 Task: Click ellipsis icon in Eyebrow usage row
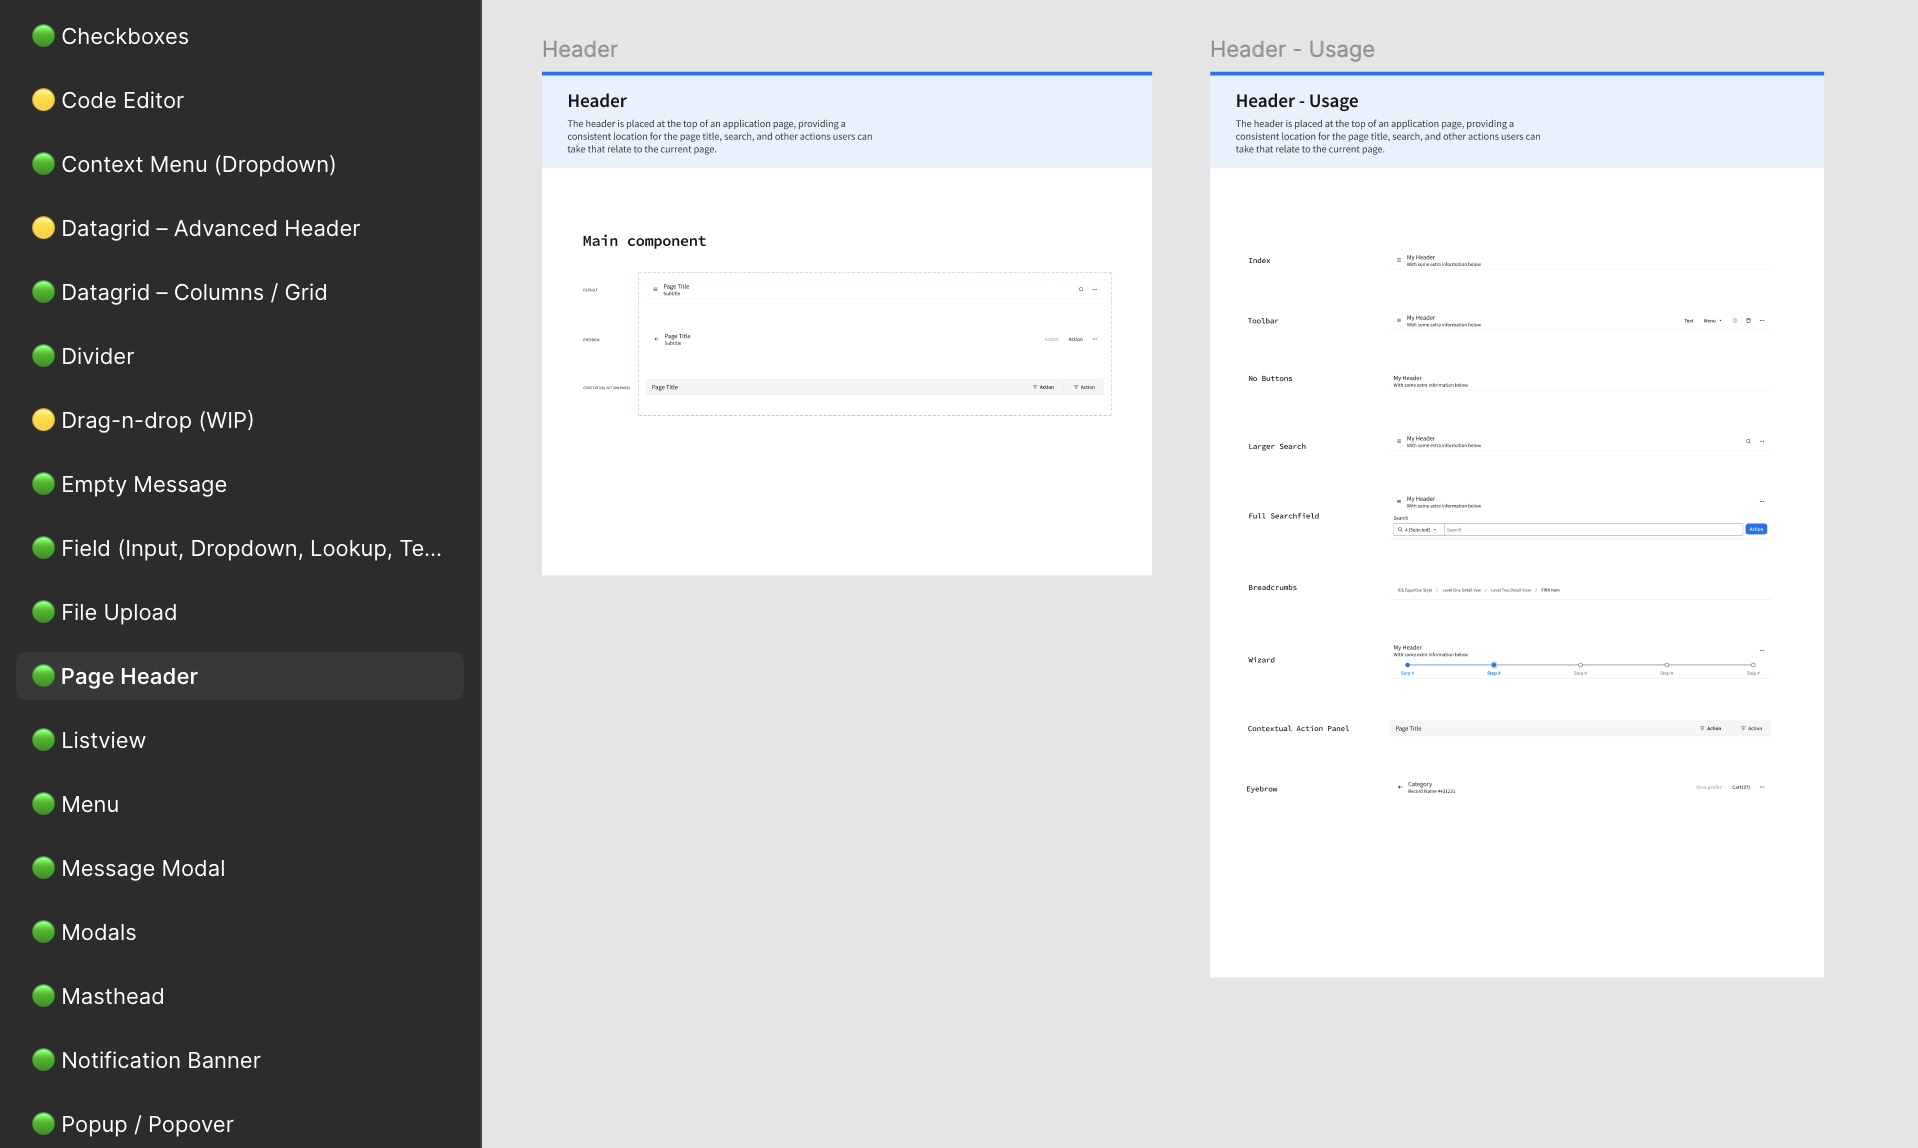tap(1762, 787)
